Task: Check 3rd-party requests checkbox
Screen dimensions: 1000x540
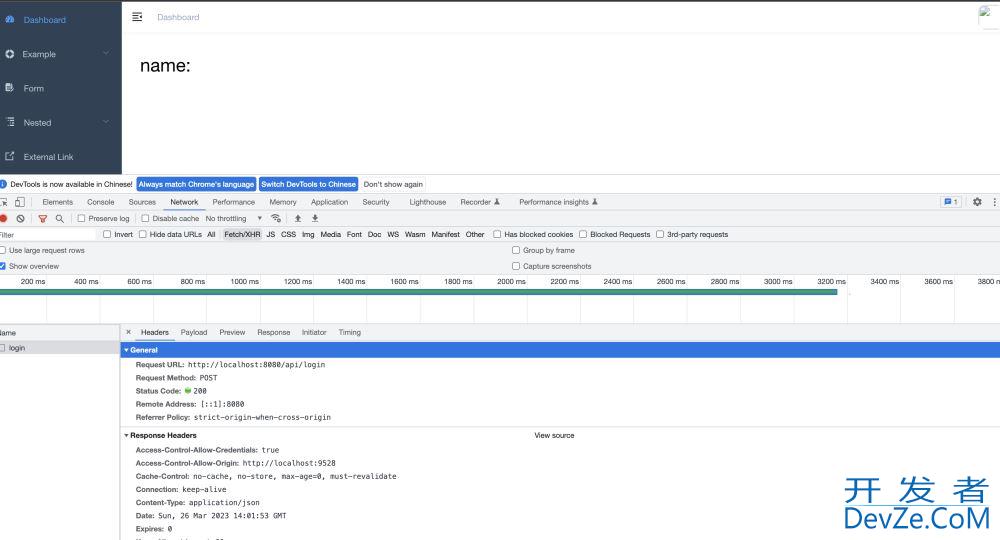Action: coord(659,235)
